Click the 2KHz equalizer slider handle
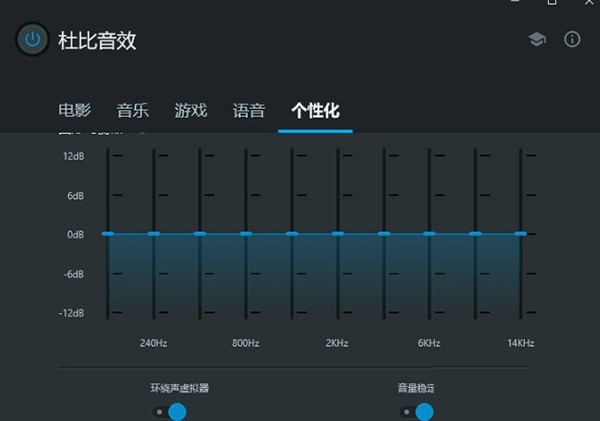This screenshot has width=600, height=421. [338, 233]
